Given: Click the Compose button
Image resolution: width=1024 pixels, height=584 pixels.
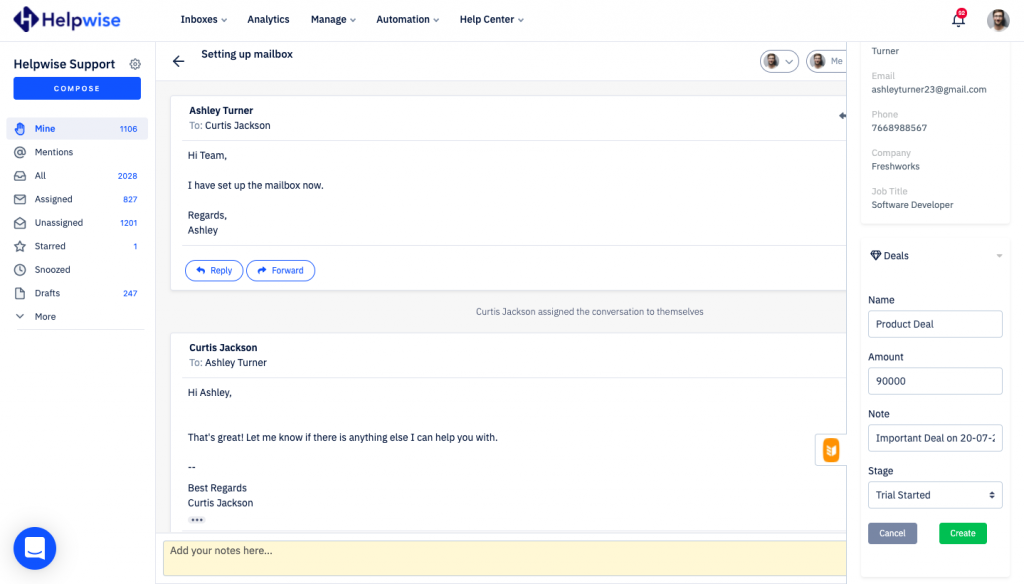Looking at the screenshot, I should [77, 88].
